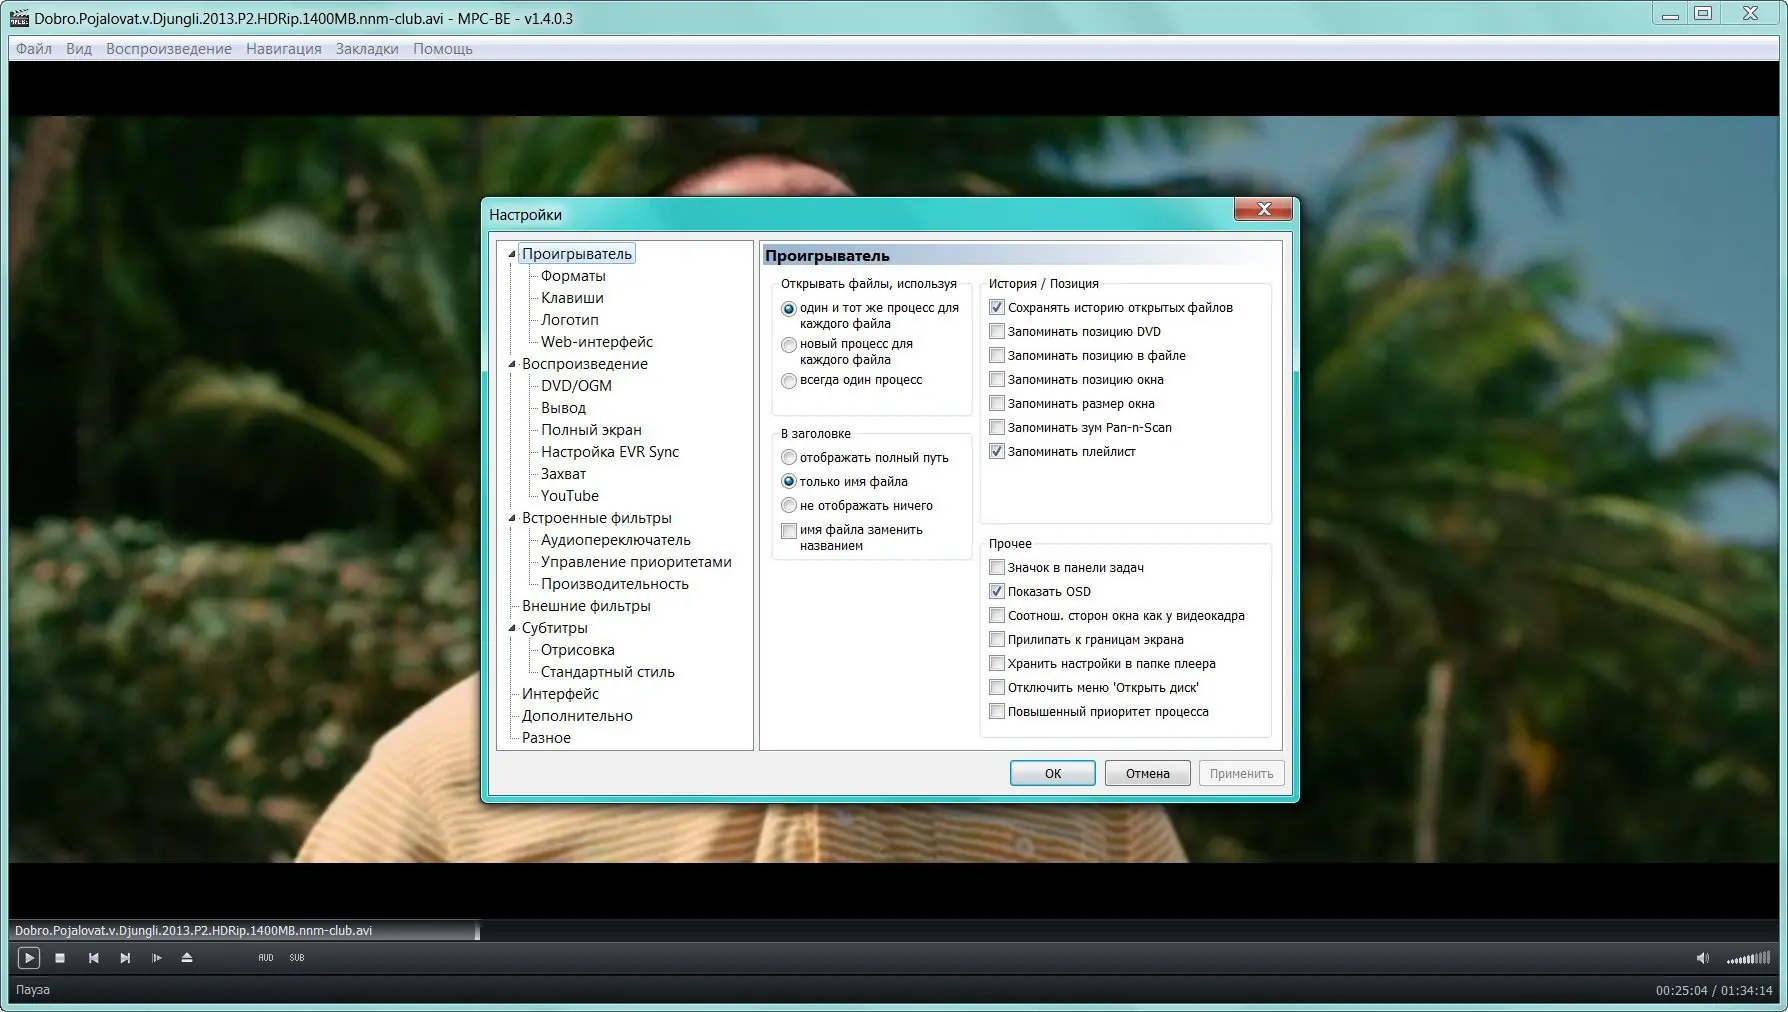Enable Запоминать позицию DVD checkbox

click(997, 331)
